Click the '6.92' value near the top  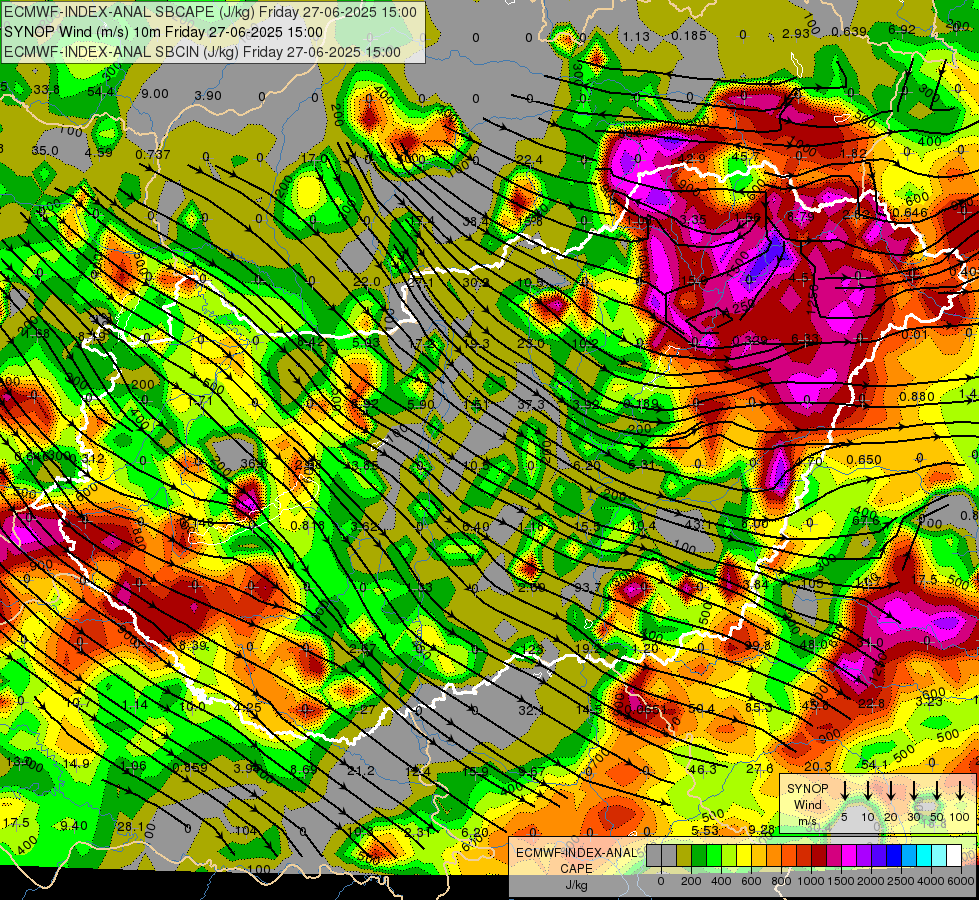[x=902, y=30]
